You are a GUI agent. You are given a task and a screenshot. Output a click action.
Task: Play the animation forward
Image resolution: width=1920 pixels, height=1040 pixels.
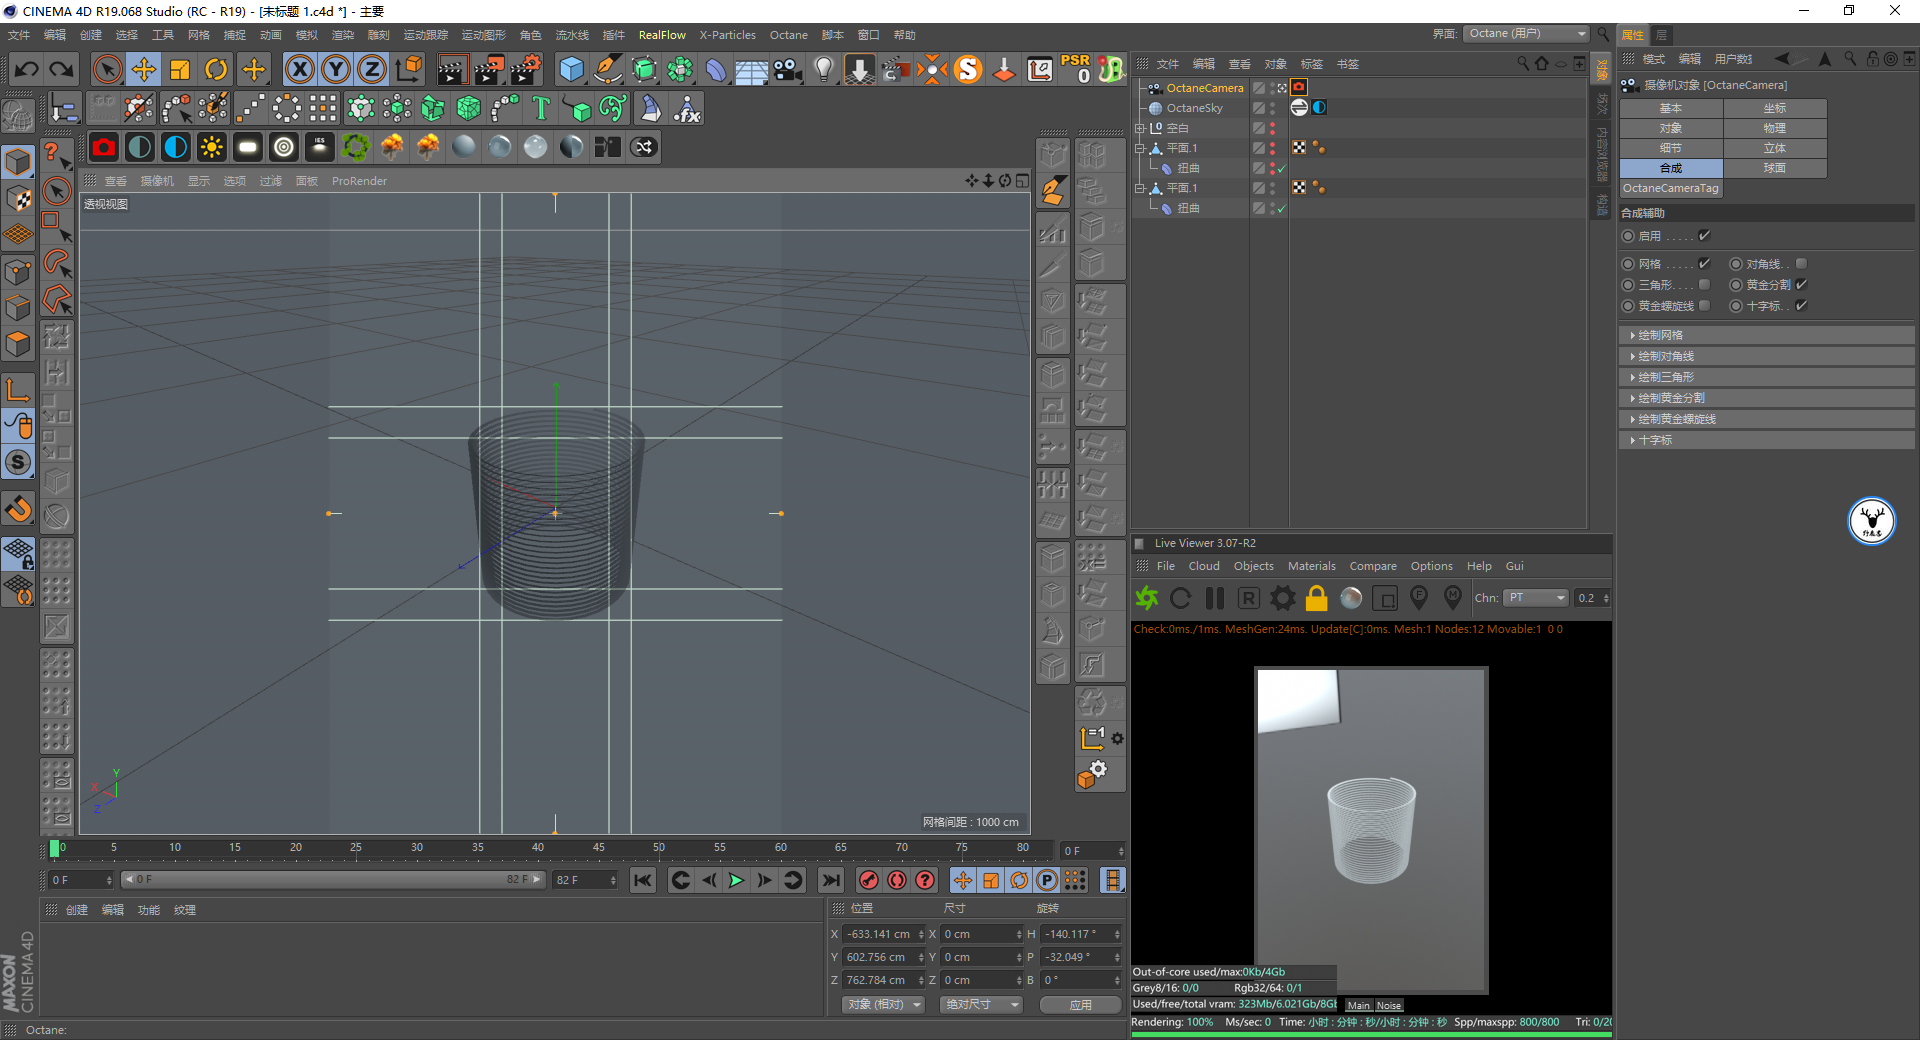tap(736, 880)
